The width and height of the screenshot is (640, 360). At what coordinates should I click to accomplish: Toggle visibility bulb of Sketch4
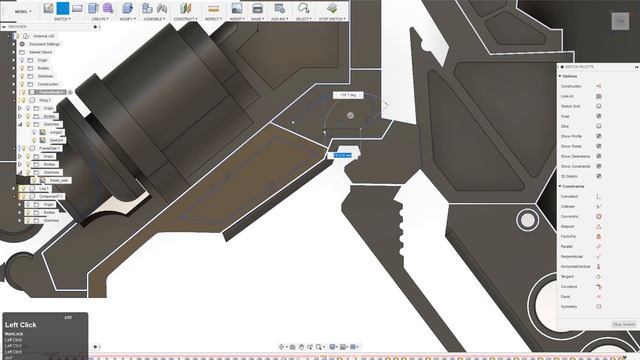[34, 140]
